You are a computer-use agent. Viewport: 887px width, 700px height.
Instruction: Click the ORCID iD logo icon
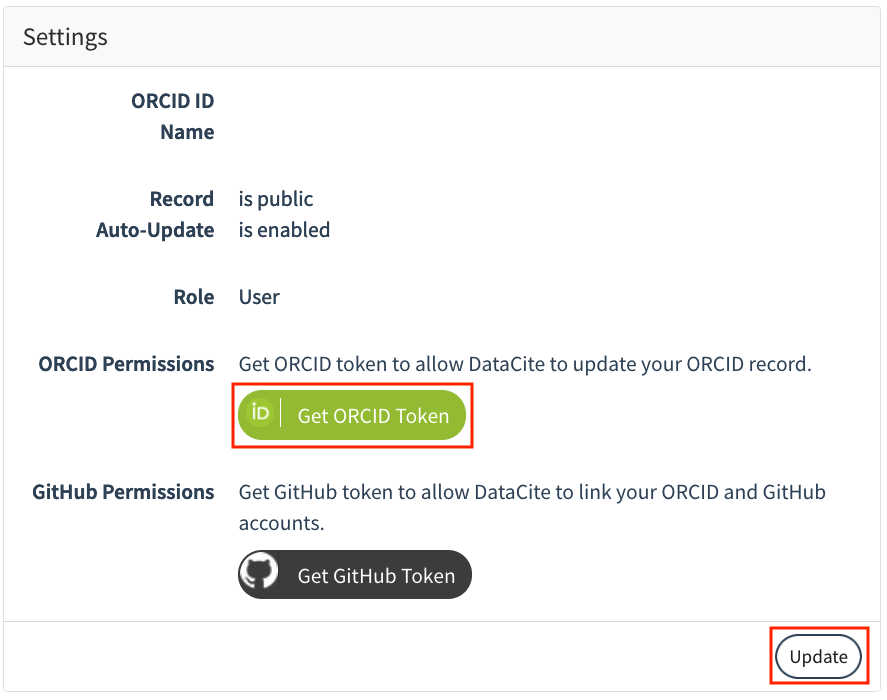(x=260, y=413)
